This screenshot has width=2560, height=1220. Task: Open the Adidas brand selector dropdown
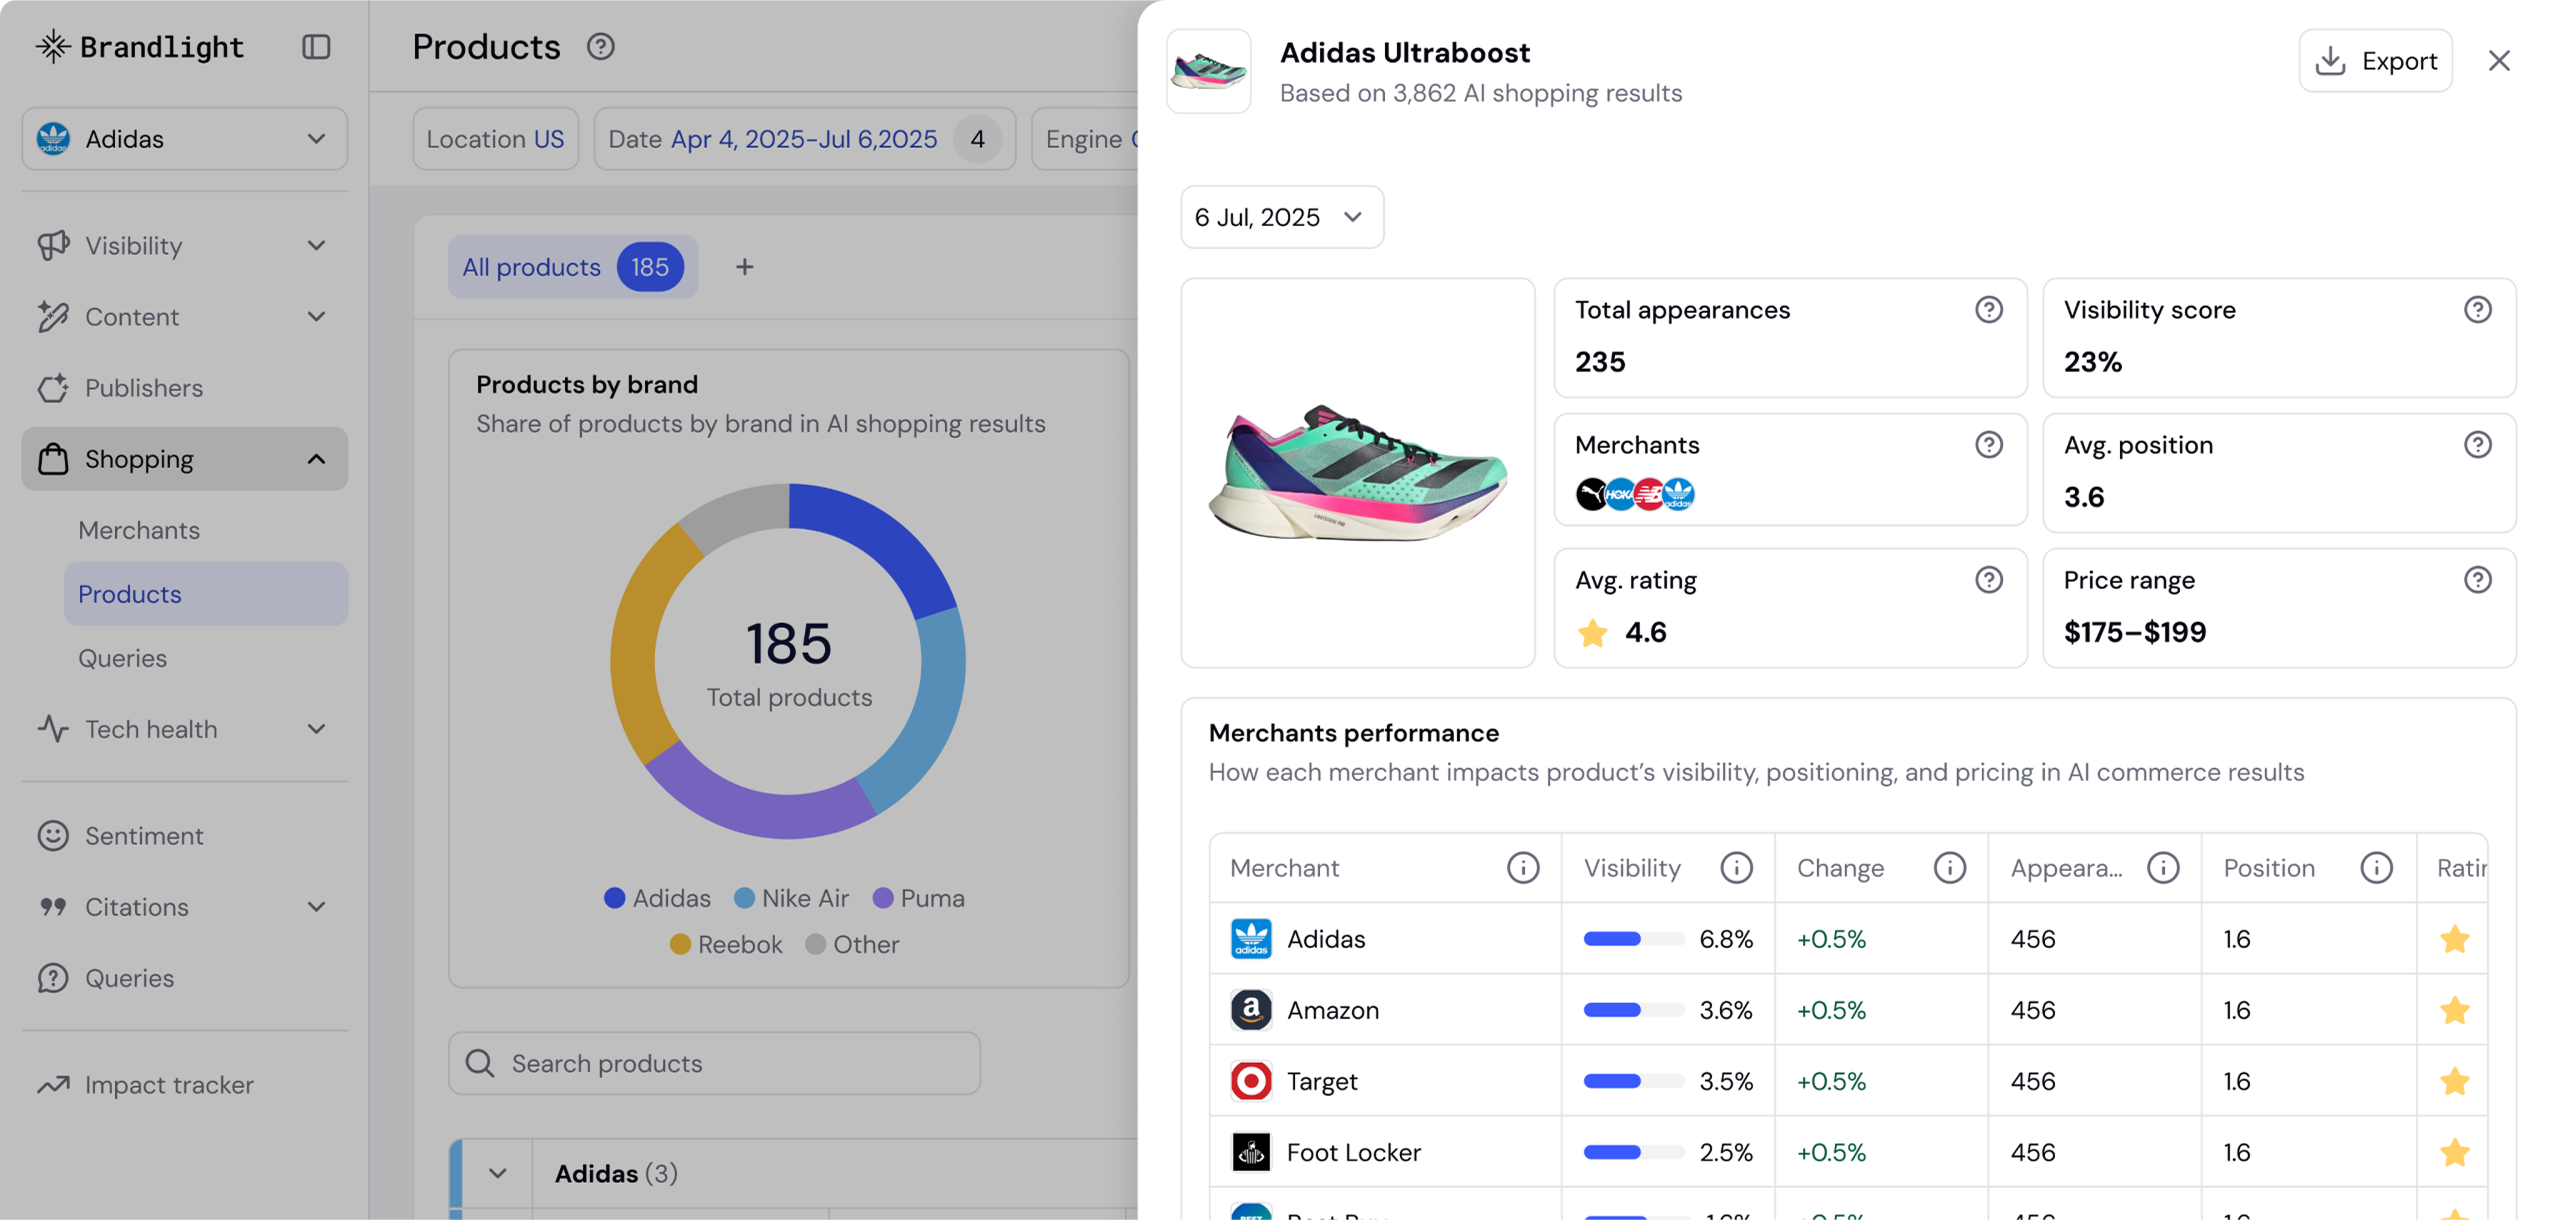tap(184, 139)
